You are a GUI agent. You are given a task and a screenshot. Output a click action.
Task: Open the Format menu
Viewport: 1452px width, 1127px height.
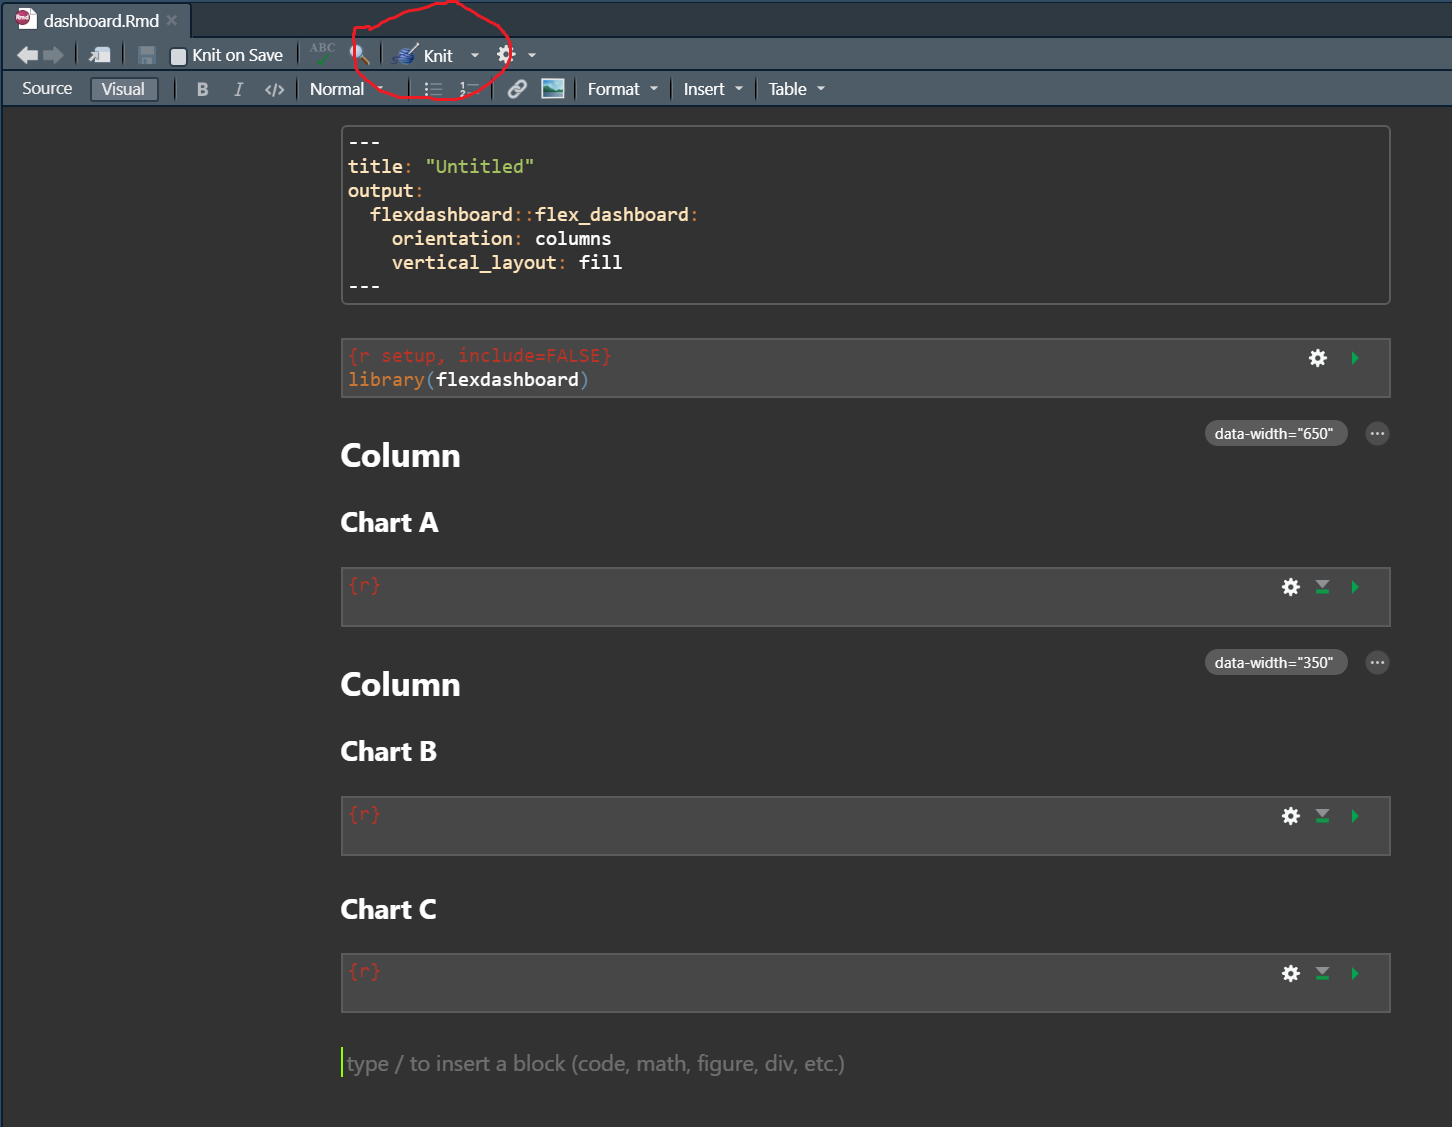click(x=622, y=89)
